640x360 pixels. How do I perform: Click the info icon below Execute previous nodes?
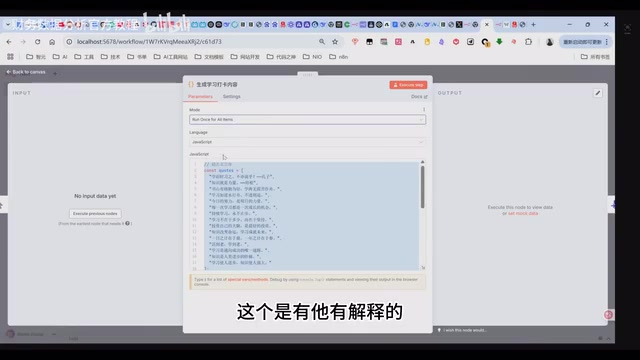click(127, 223)
